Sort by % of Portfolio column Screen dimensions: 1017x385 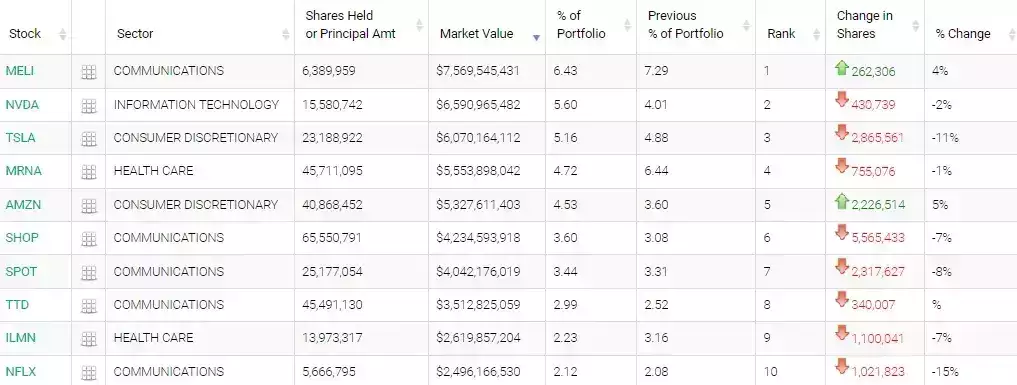pos(627,25)
